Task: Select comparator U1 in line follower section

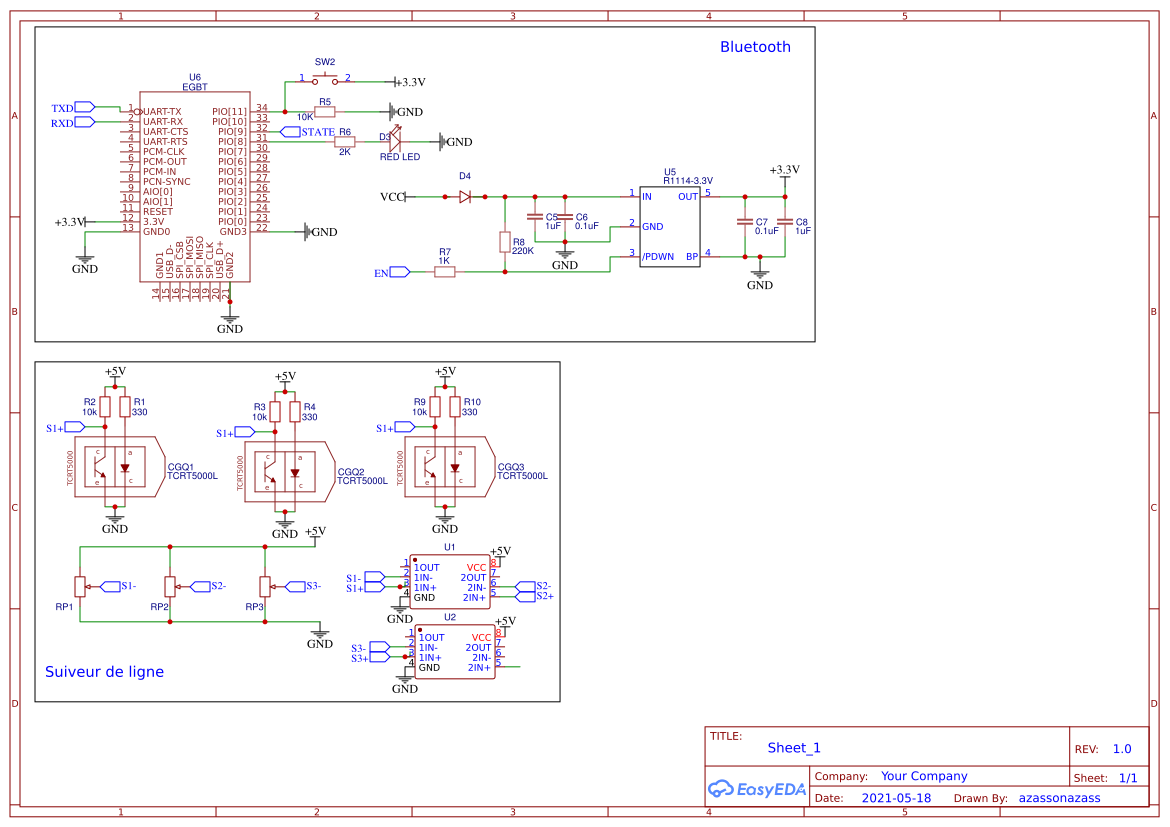Action: [x=448, y=580]
